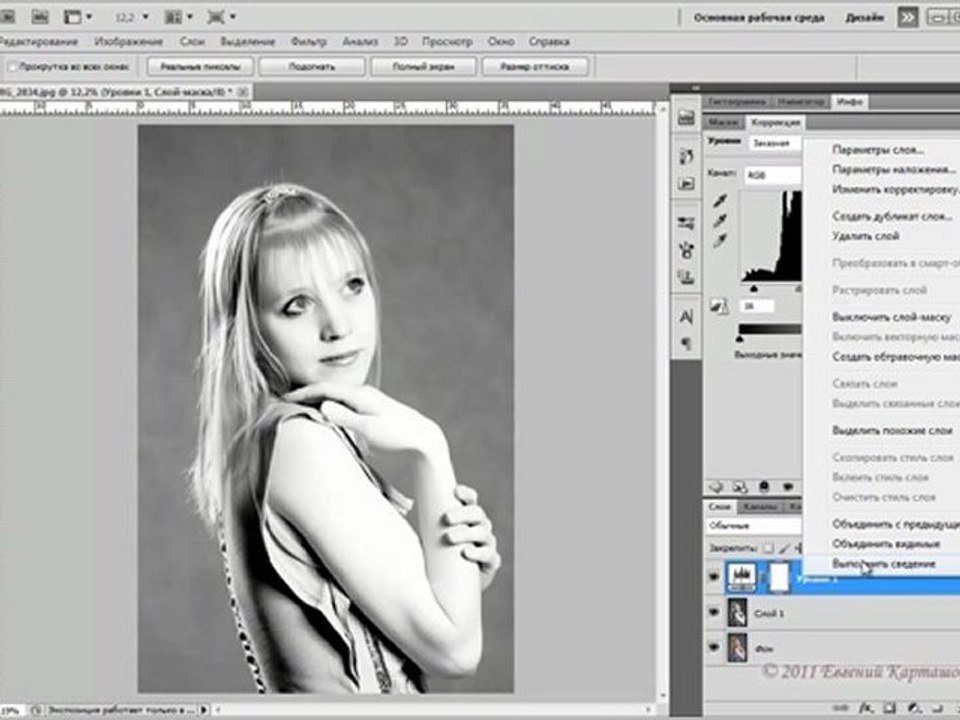The width and height of the screenshot is (960, 720).
Task: Open the Анализ menu
Action: (x=360, y=42)
